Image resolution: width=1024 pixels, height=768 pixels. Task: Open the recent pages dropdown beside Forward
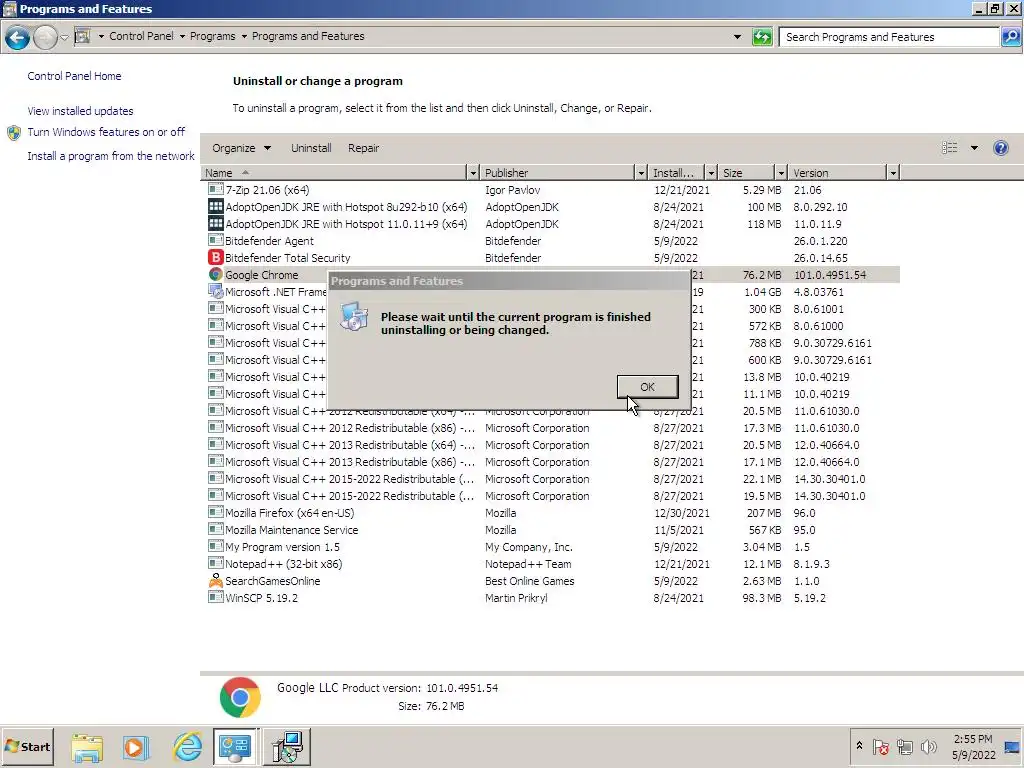pyautogui.click(x=64, y=38)
